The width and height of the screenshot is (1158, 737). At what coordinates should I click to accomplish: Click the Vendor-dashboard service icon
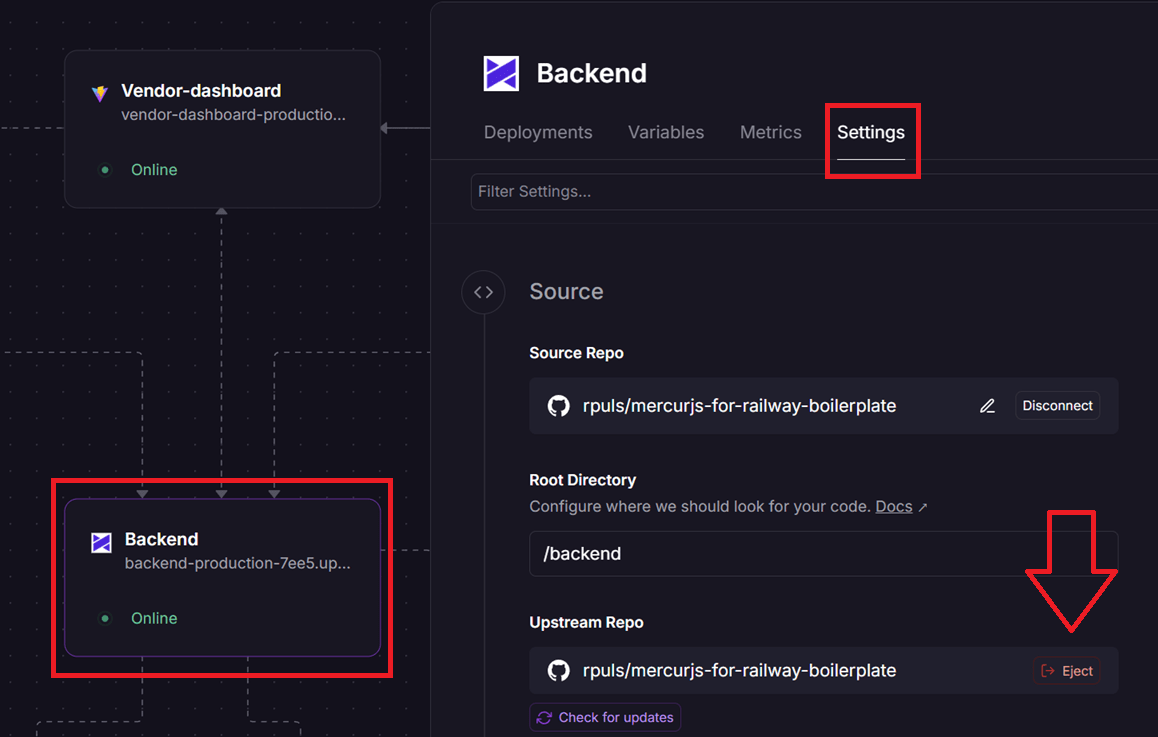(x=100, y=93)
